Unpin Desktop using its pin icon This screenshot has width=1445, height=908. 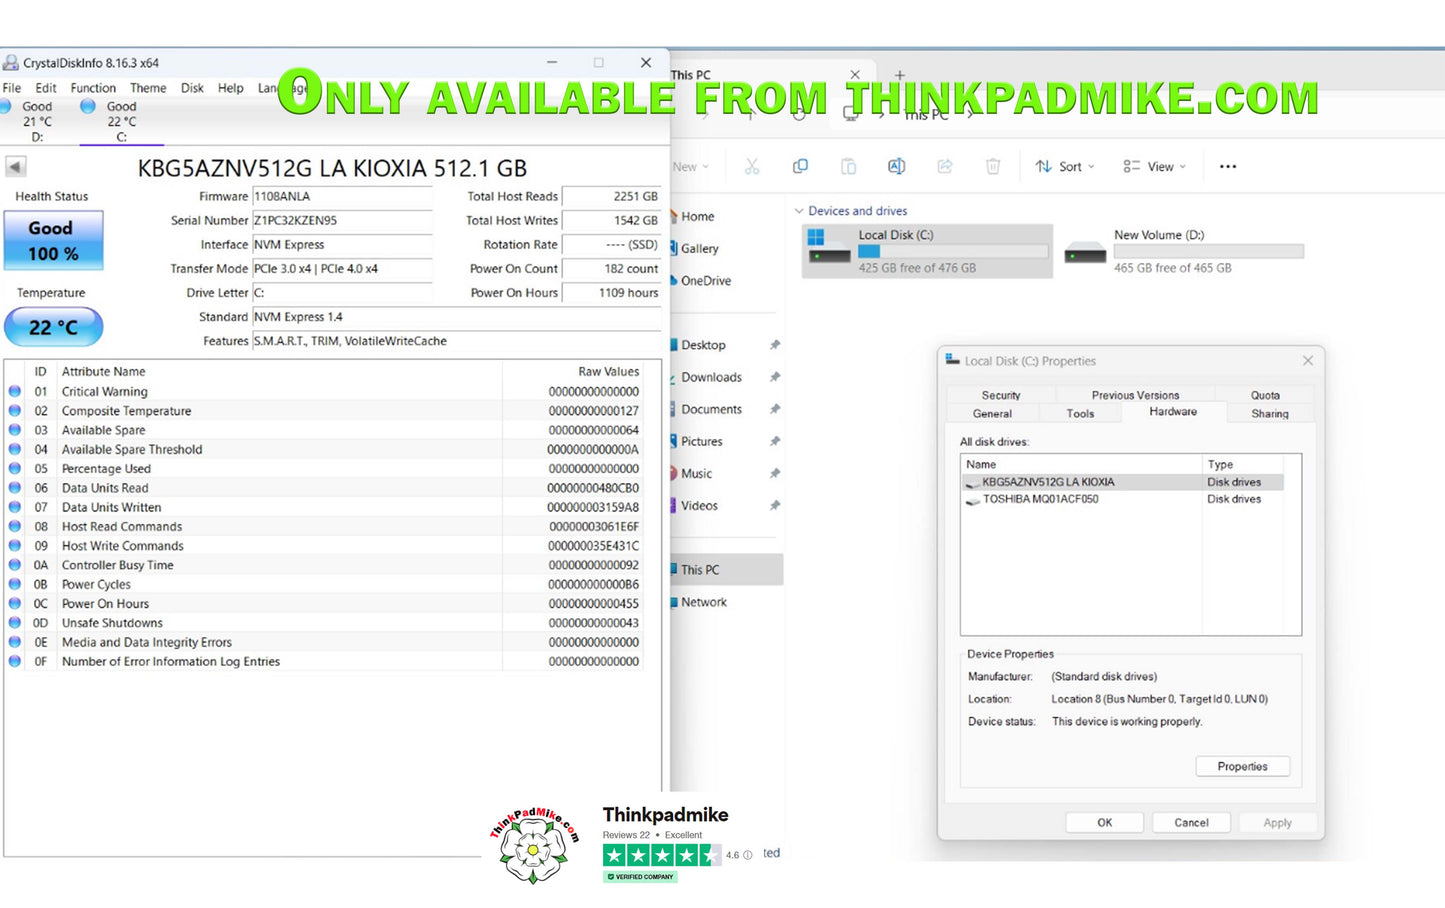774,345
